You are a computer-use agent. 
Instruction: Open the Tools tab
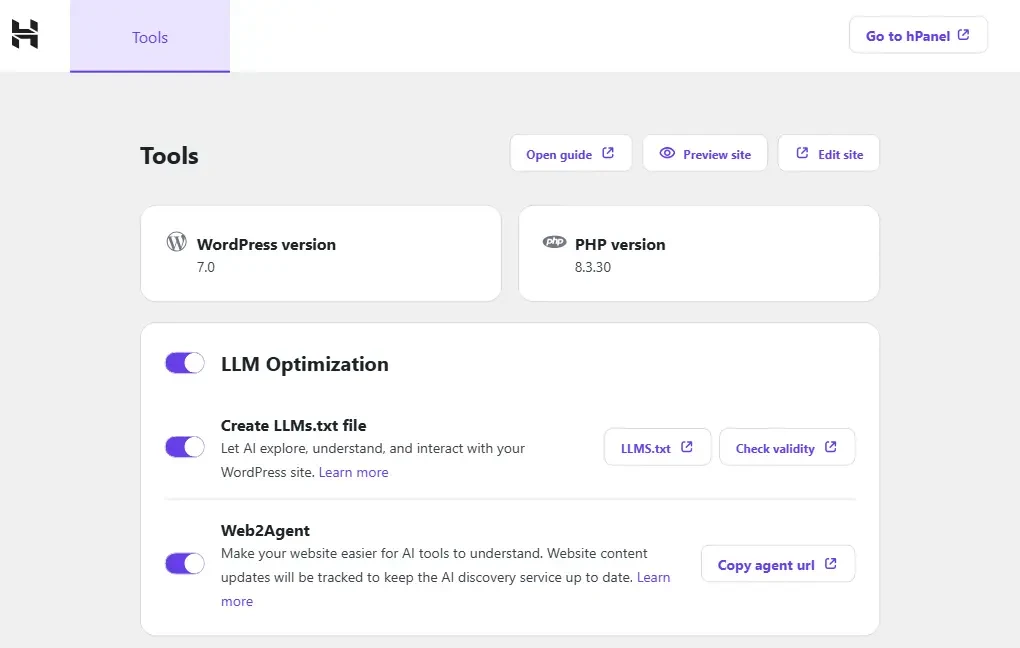click(150, 36)
